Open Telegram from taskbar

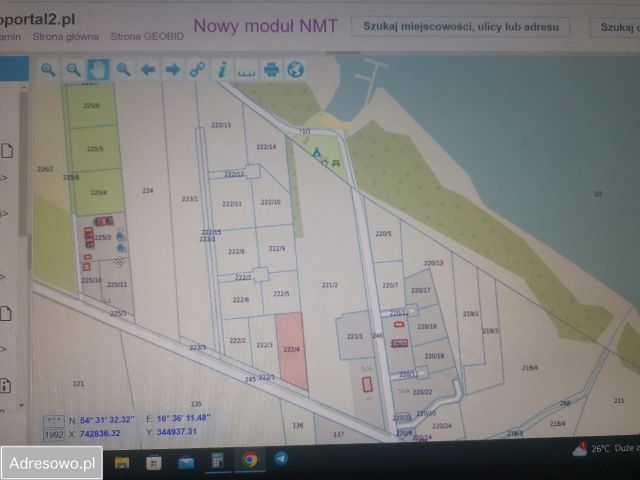(281, 459)
